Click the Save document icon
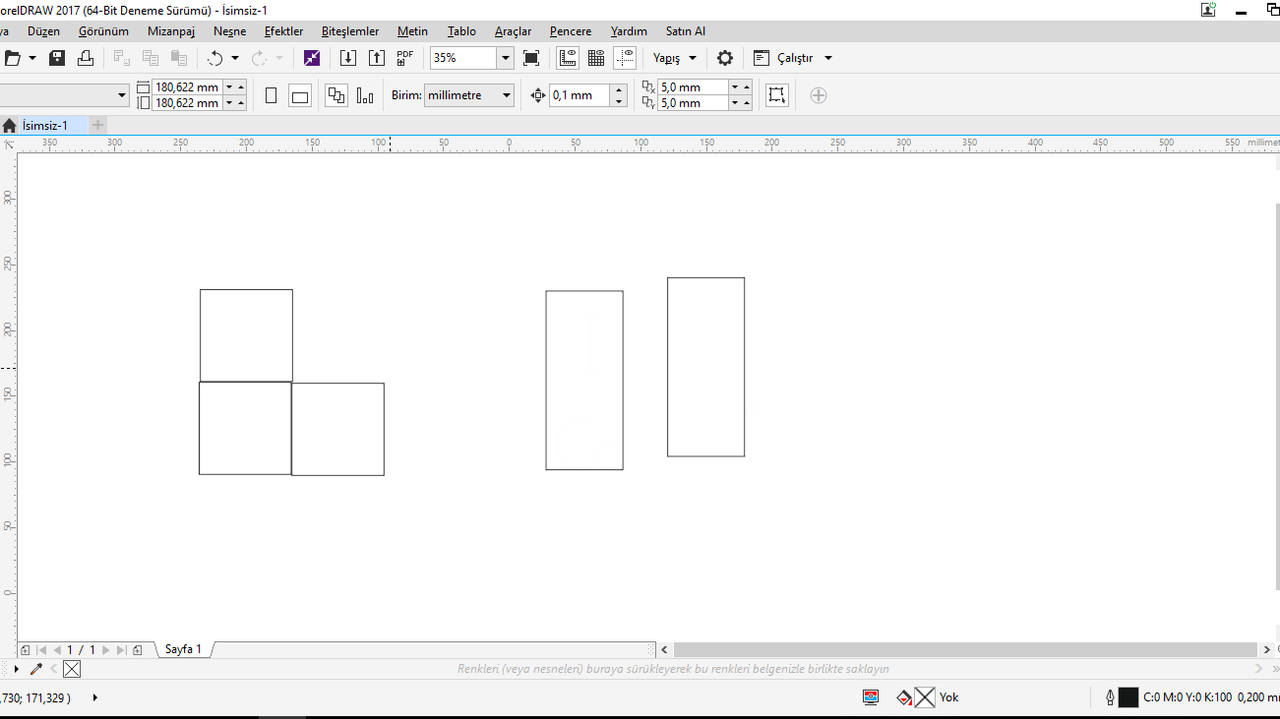The height and width of the screenshot is (719, 1280). point(57,58)
